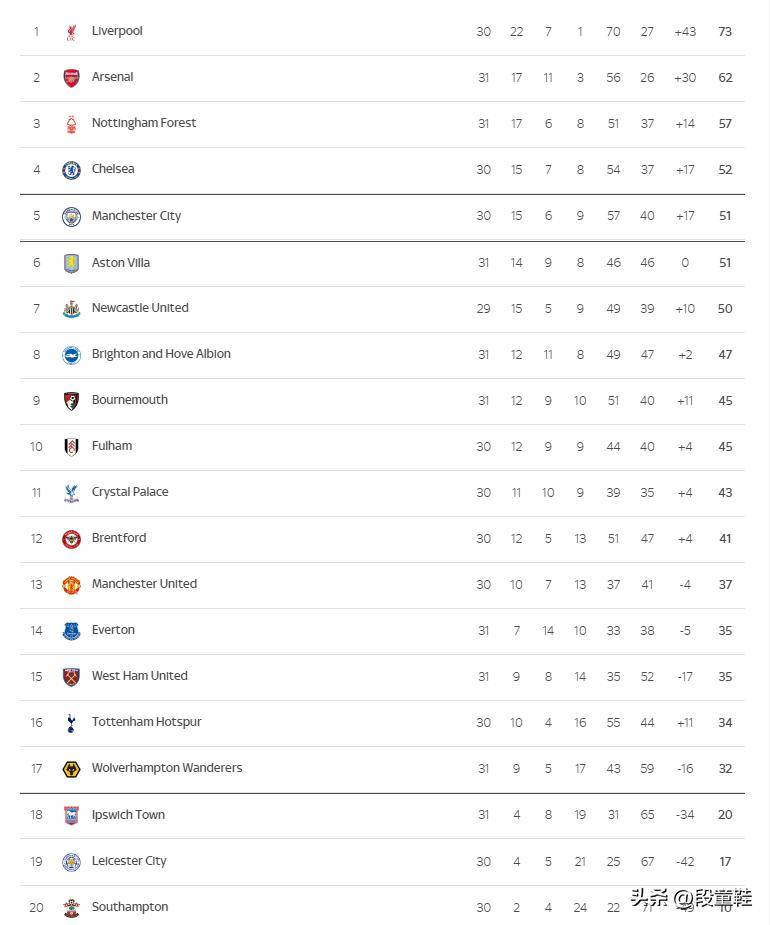Select the Wolverhampton Wanderers crest icon
770x925 pixels.
[71, 769]
